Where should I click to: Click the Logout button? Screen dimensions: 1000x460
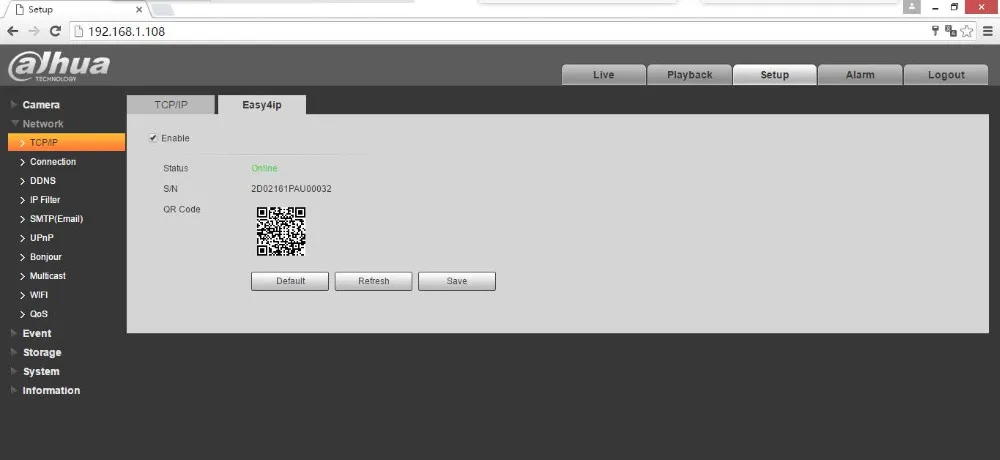946,75
